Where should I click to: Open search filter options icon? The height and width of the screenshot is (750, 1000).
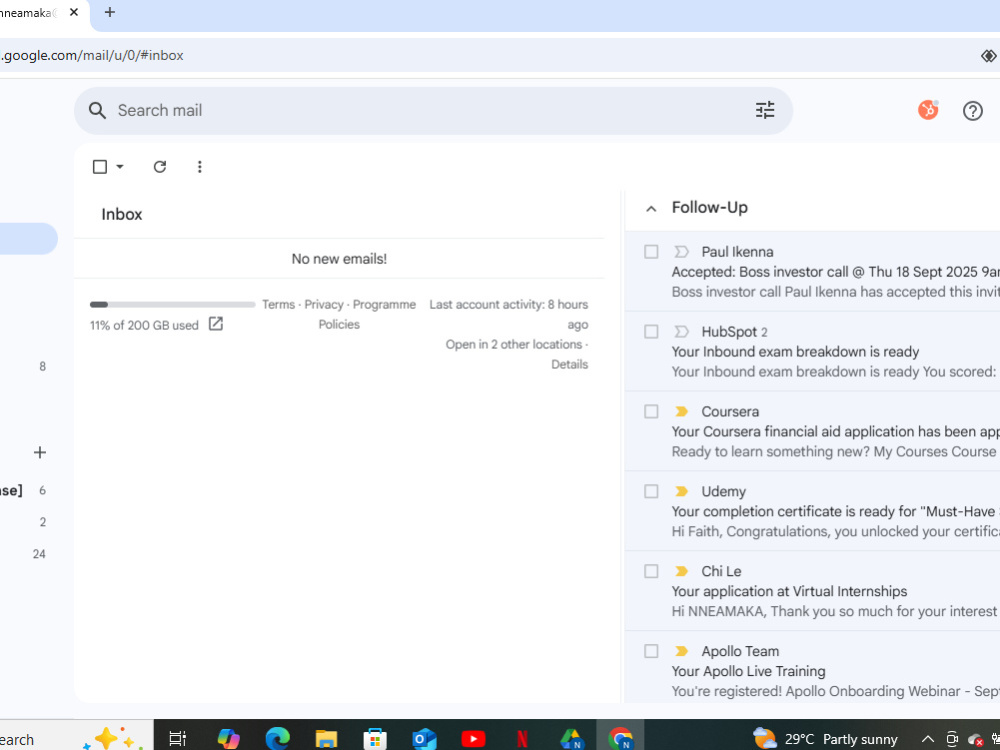765,110
